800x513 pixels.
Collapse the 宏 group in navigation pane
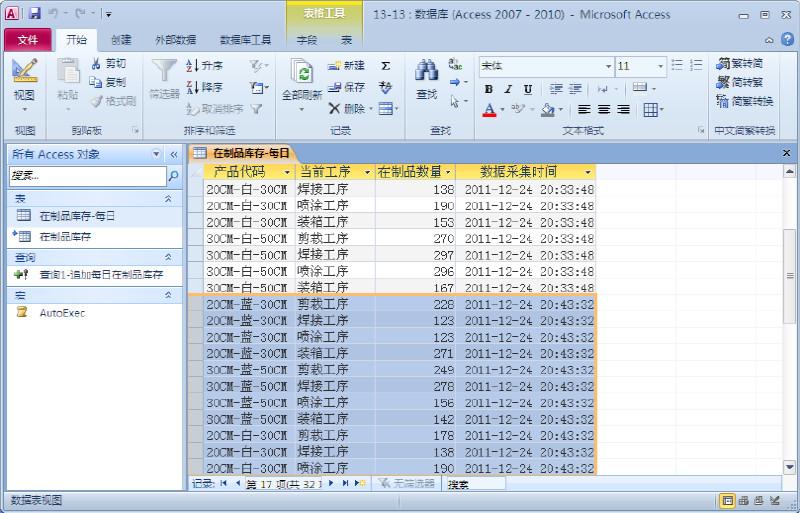[x=168, y=295]
